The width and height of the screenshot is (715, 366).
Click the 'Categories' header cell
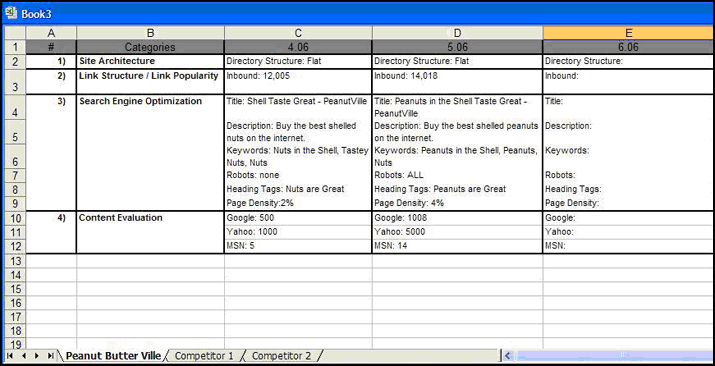[150, 47]
